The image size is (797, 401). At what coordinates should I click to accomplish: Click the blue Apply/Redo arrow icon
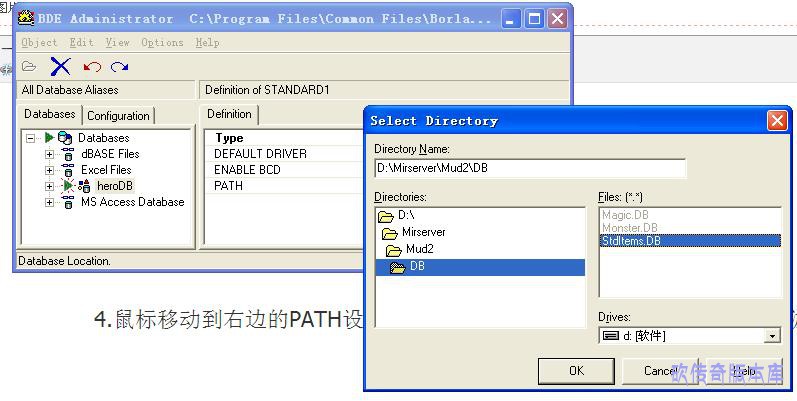[120, 66]
